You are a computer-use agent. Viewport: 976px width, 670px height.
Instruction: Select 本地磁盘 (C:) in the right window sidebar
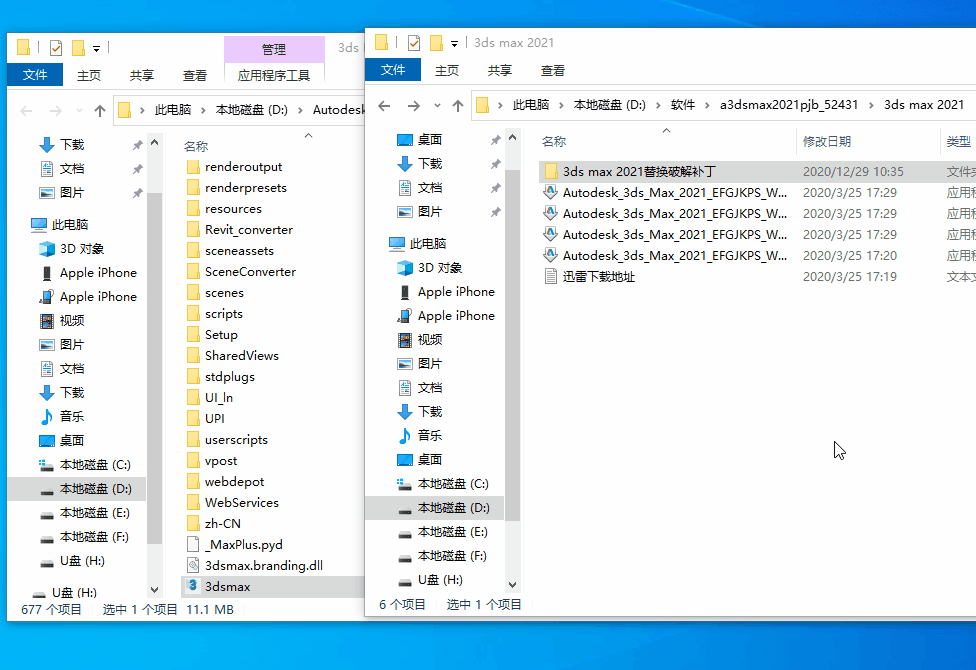453,484
